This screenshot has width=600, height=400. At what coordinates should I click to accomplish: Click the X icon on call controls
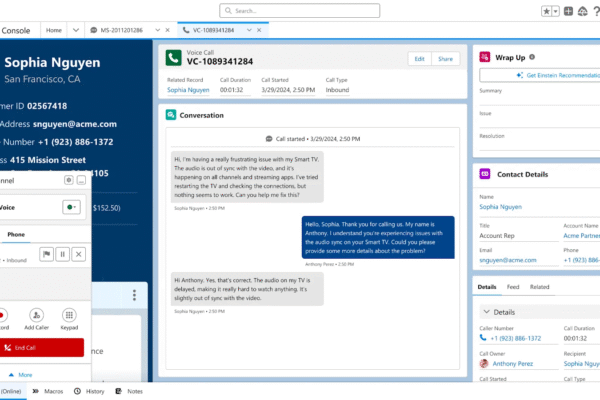(78, 254)
